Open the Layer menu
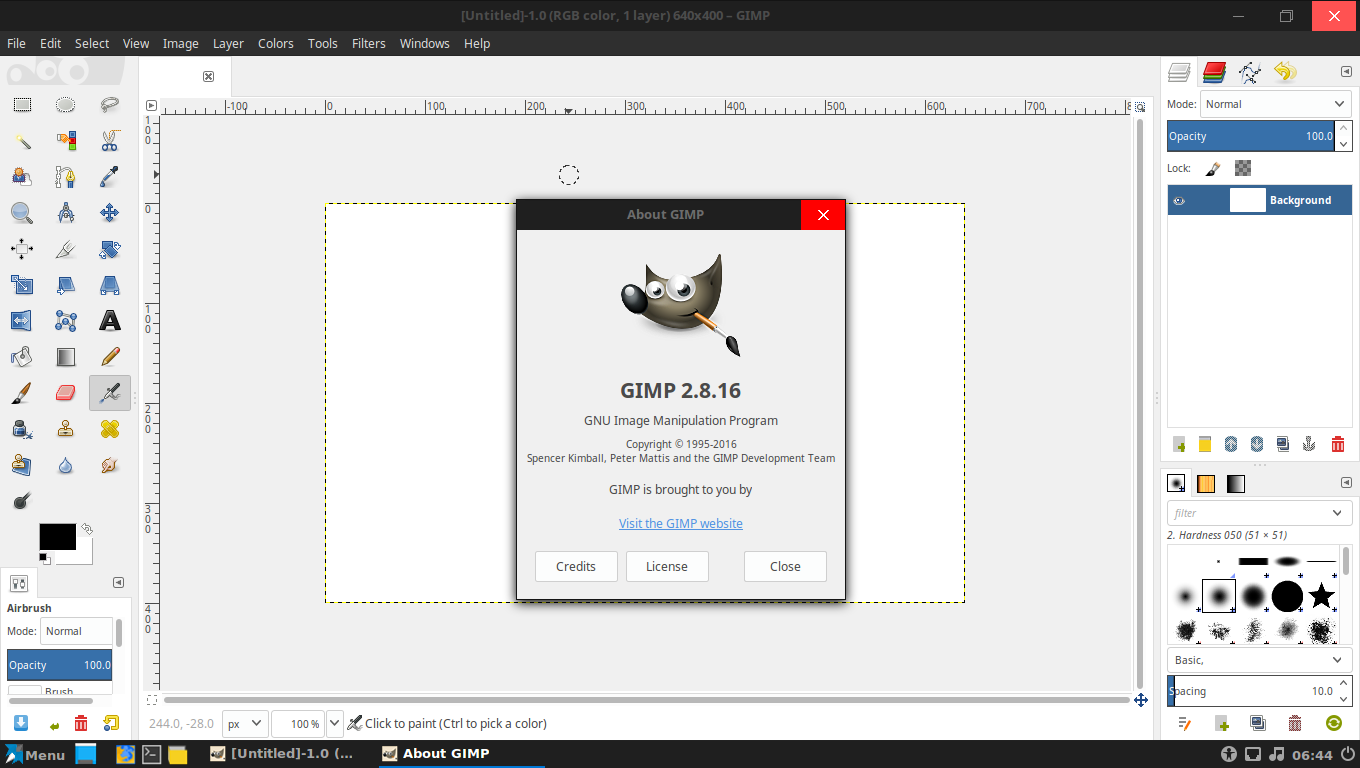The width and height of the screenshot is (1360, 768). coord(228,43)
